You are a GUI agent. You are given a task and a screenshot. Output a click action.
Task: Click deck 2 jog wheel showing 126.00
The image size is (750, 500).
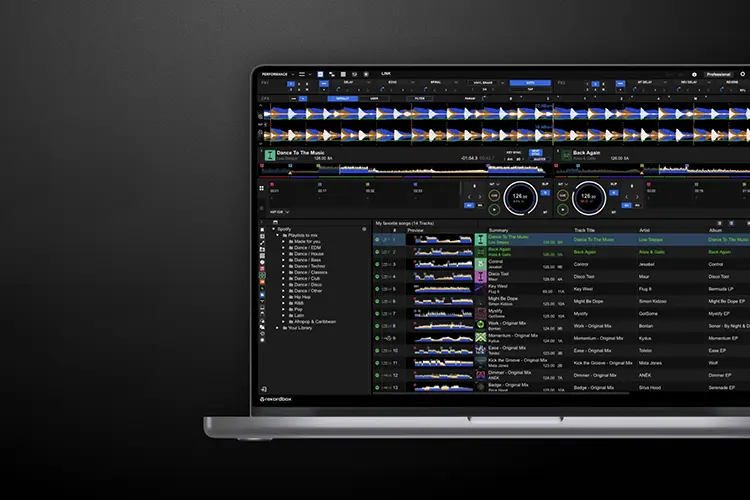[589, 198]
